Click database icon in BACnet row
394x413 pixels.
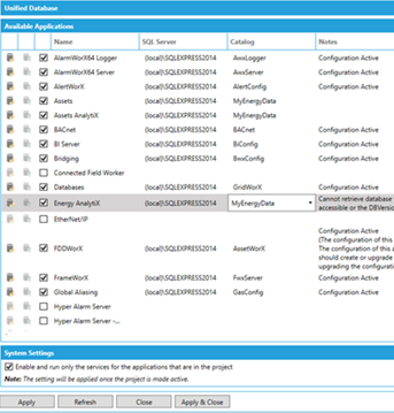(10, 130)
